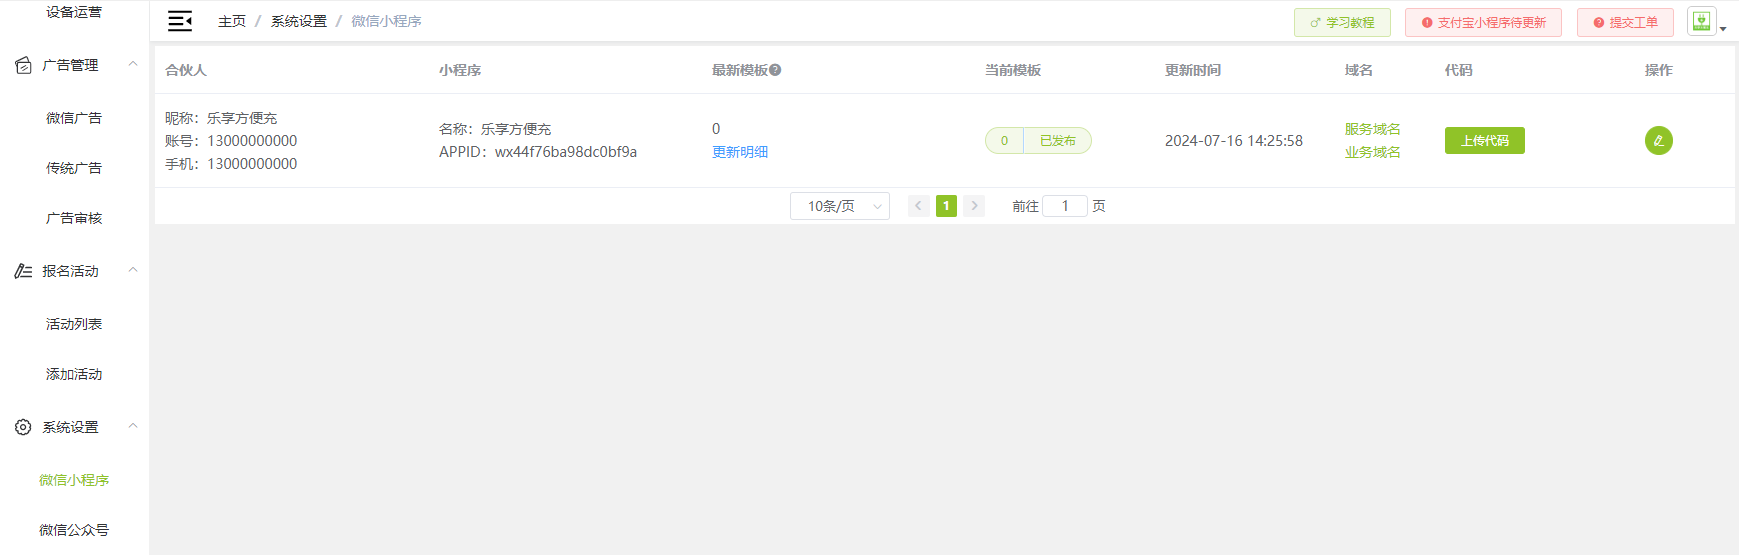This screenshot has height=555, width=1739.
Task: Click the 代码 column header
Action: click(x=1459, y=70)
